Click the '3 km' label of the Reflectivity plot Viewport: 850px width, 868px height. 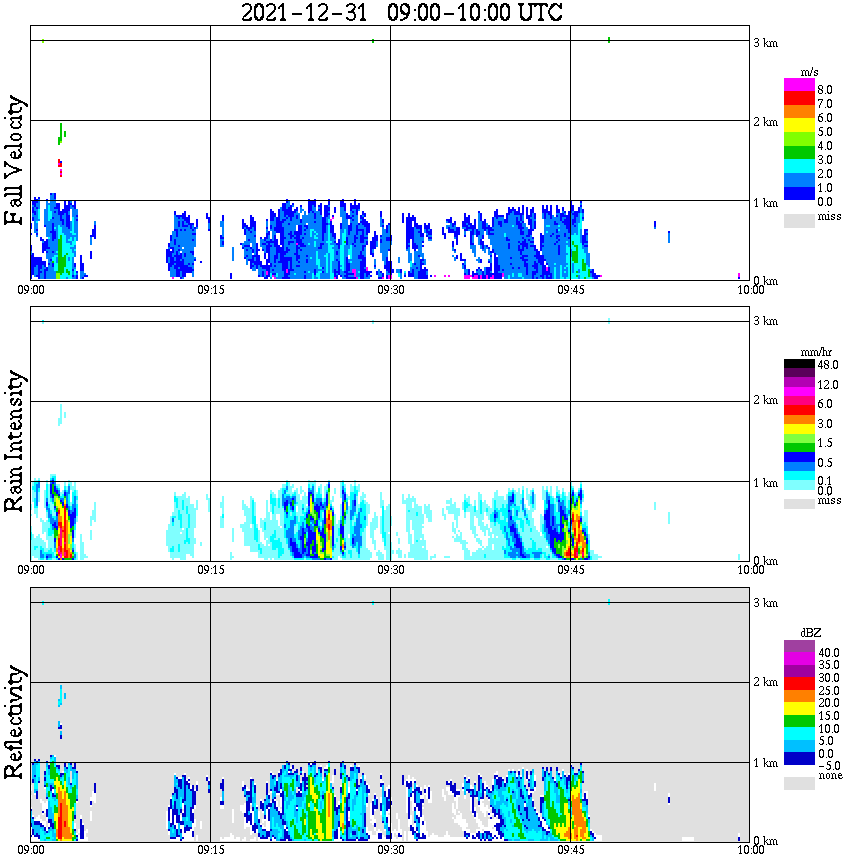(x=765, y=602)
